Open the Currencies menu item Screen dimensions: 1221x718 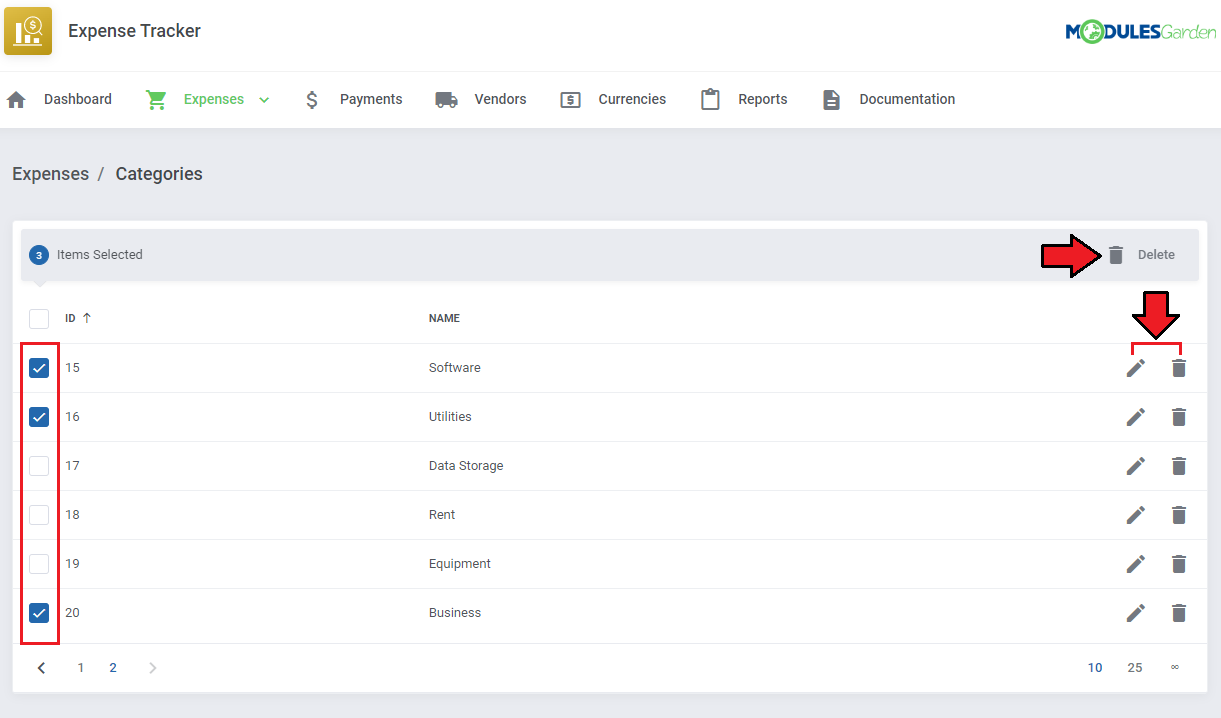tap(632, 99)
